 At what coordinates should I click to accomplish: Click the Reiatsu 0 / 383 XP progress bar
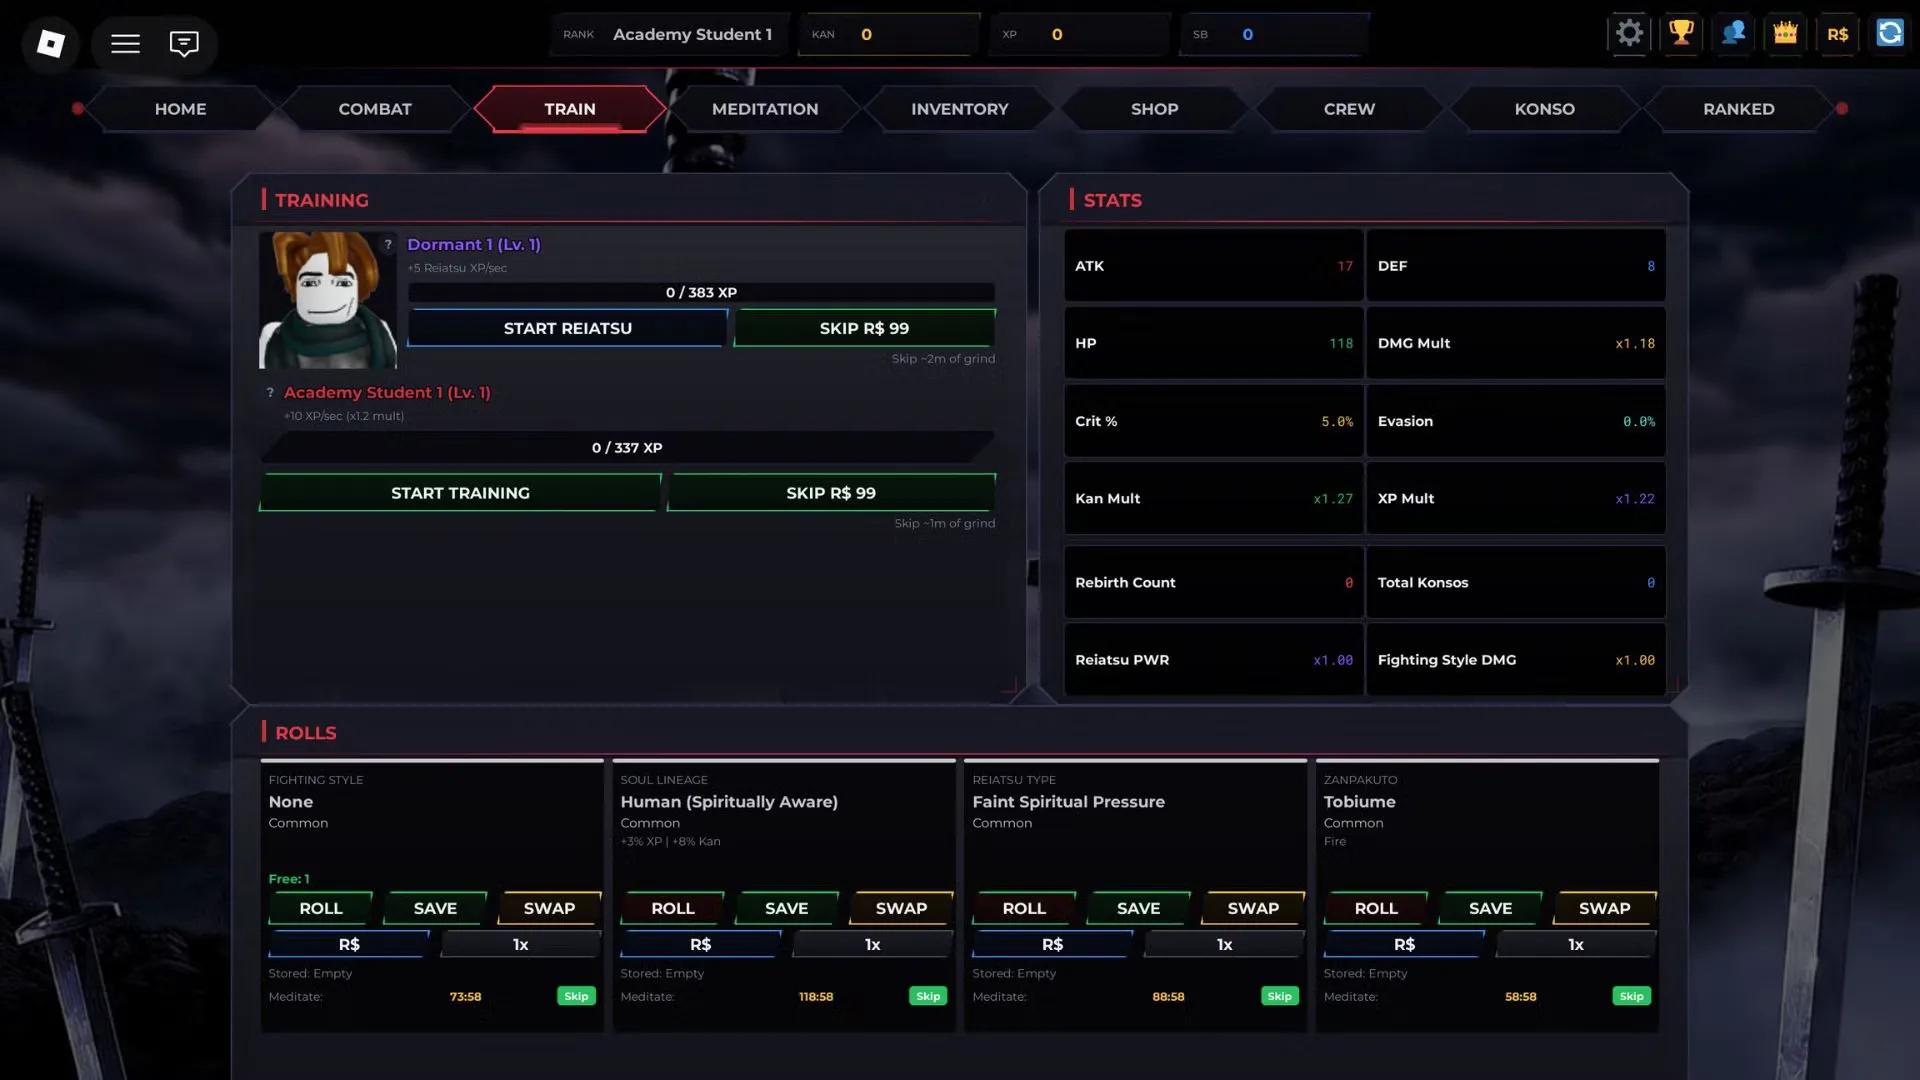click(701, 292)
